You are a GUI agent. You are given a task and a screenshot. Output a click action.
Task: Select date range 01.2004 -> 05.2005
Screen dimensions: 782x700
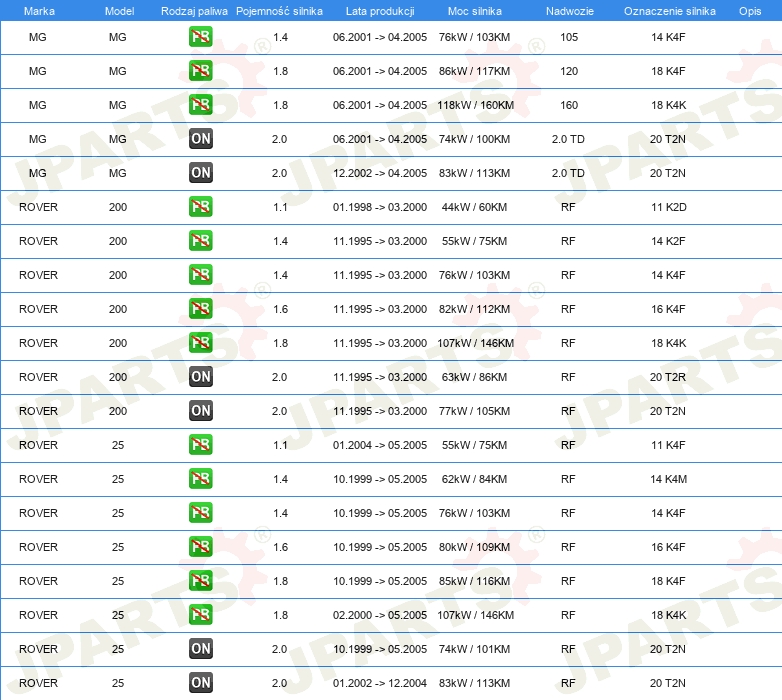point(380,445)
